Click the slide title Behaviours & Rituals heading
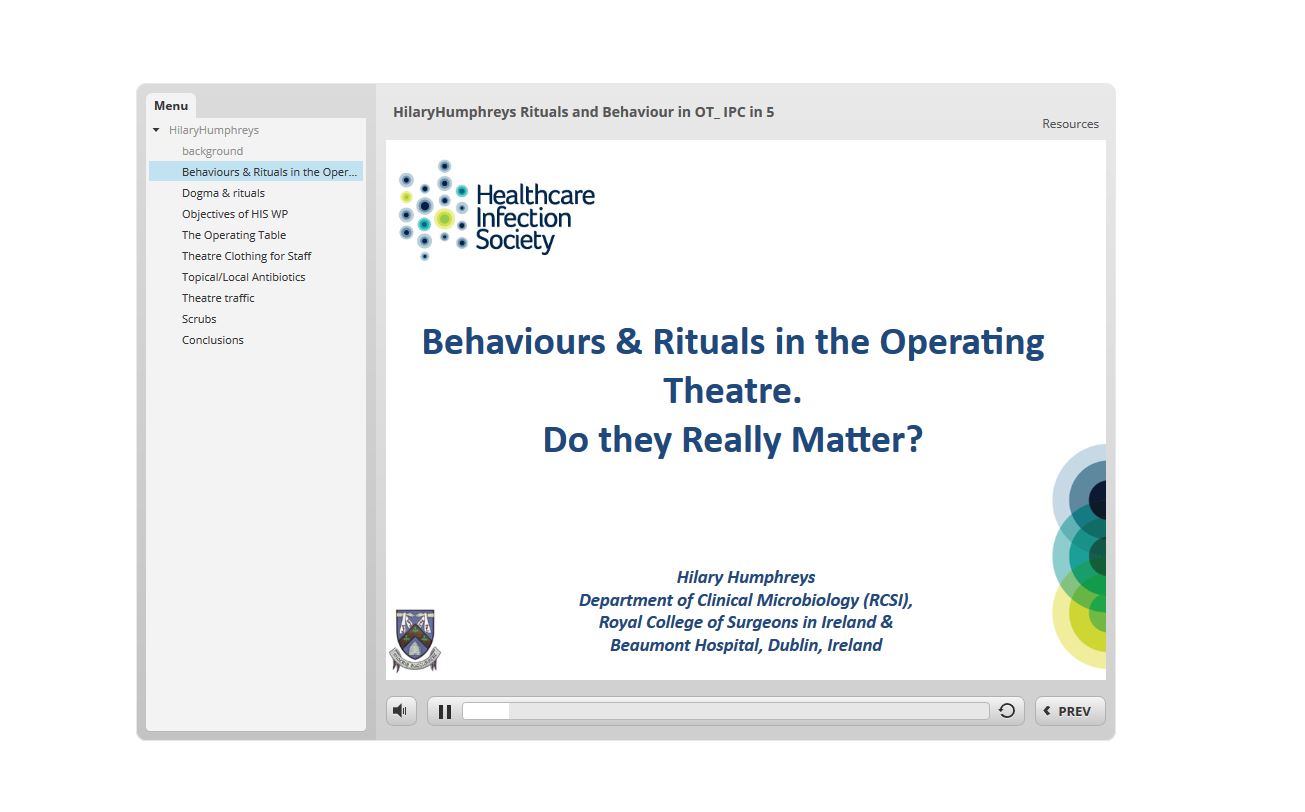The width and height of the screenshot is (1305, 812). pyautogui.click(x=733, y=390)
